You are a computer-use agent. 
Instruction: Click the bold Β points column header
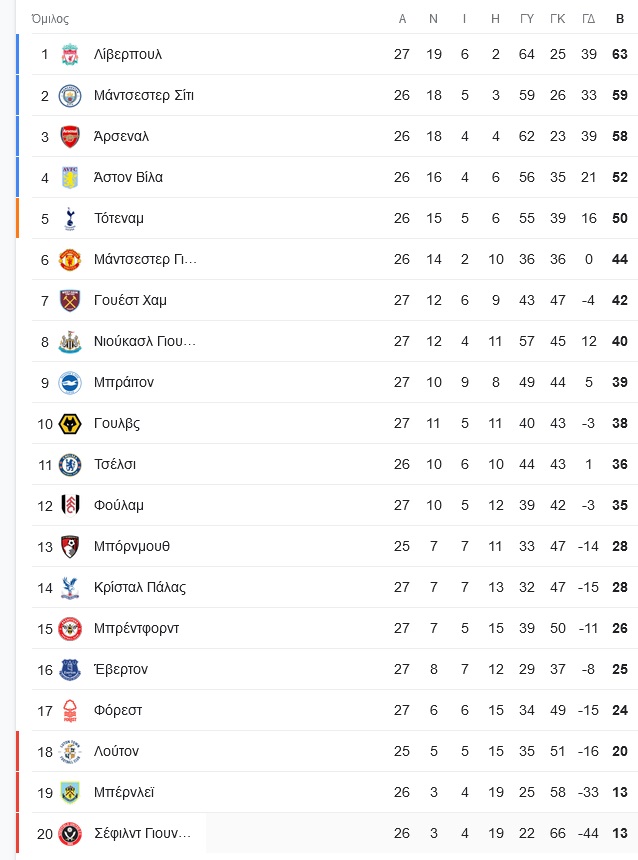[x=620, y=19]
